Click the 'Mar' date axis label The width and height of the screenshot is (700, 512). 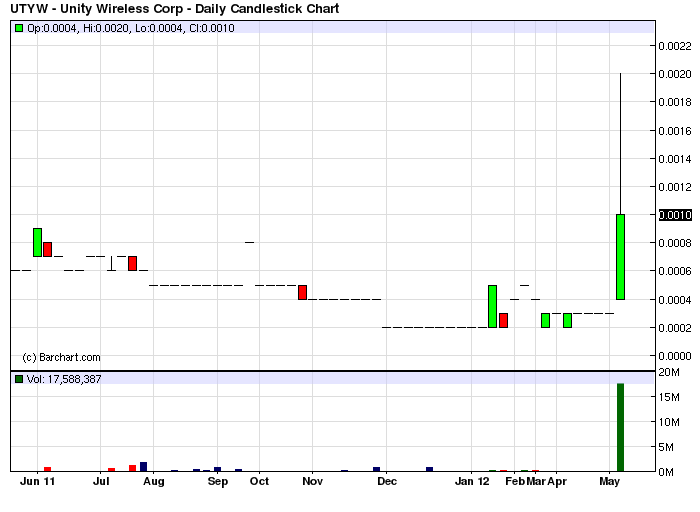[x=536, y=481]
